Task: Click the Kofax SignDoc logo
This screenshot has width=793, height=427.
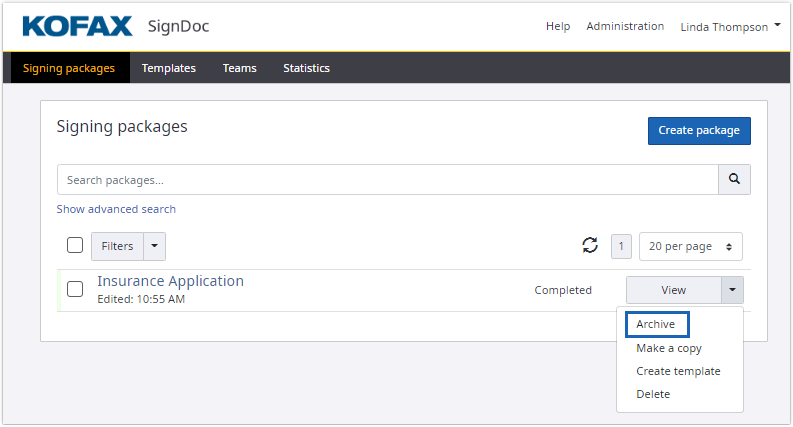Action: click(x=115, y=26)
